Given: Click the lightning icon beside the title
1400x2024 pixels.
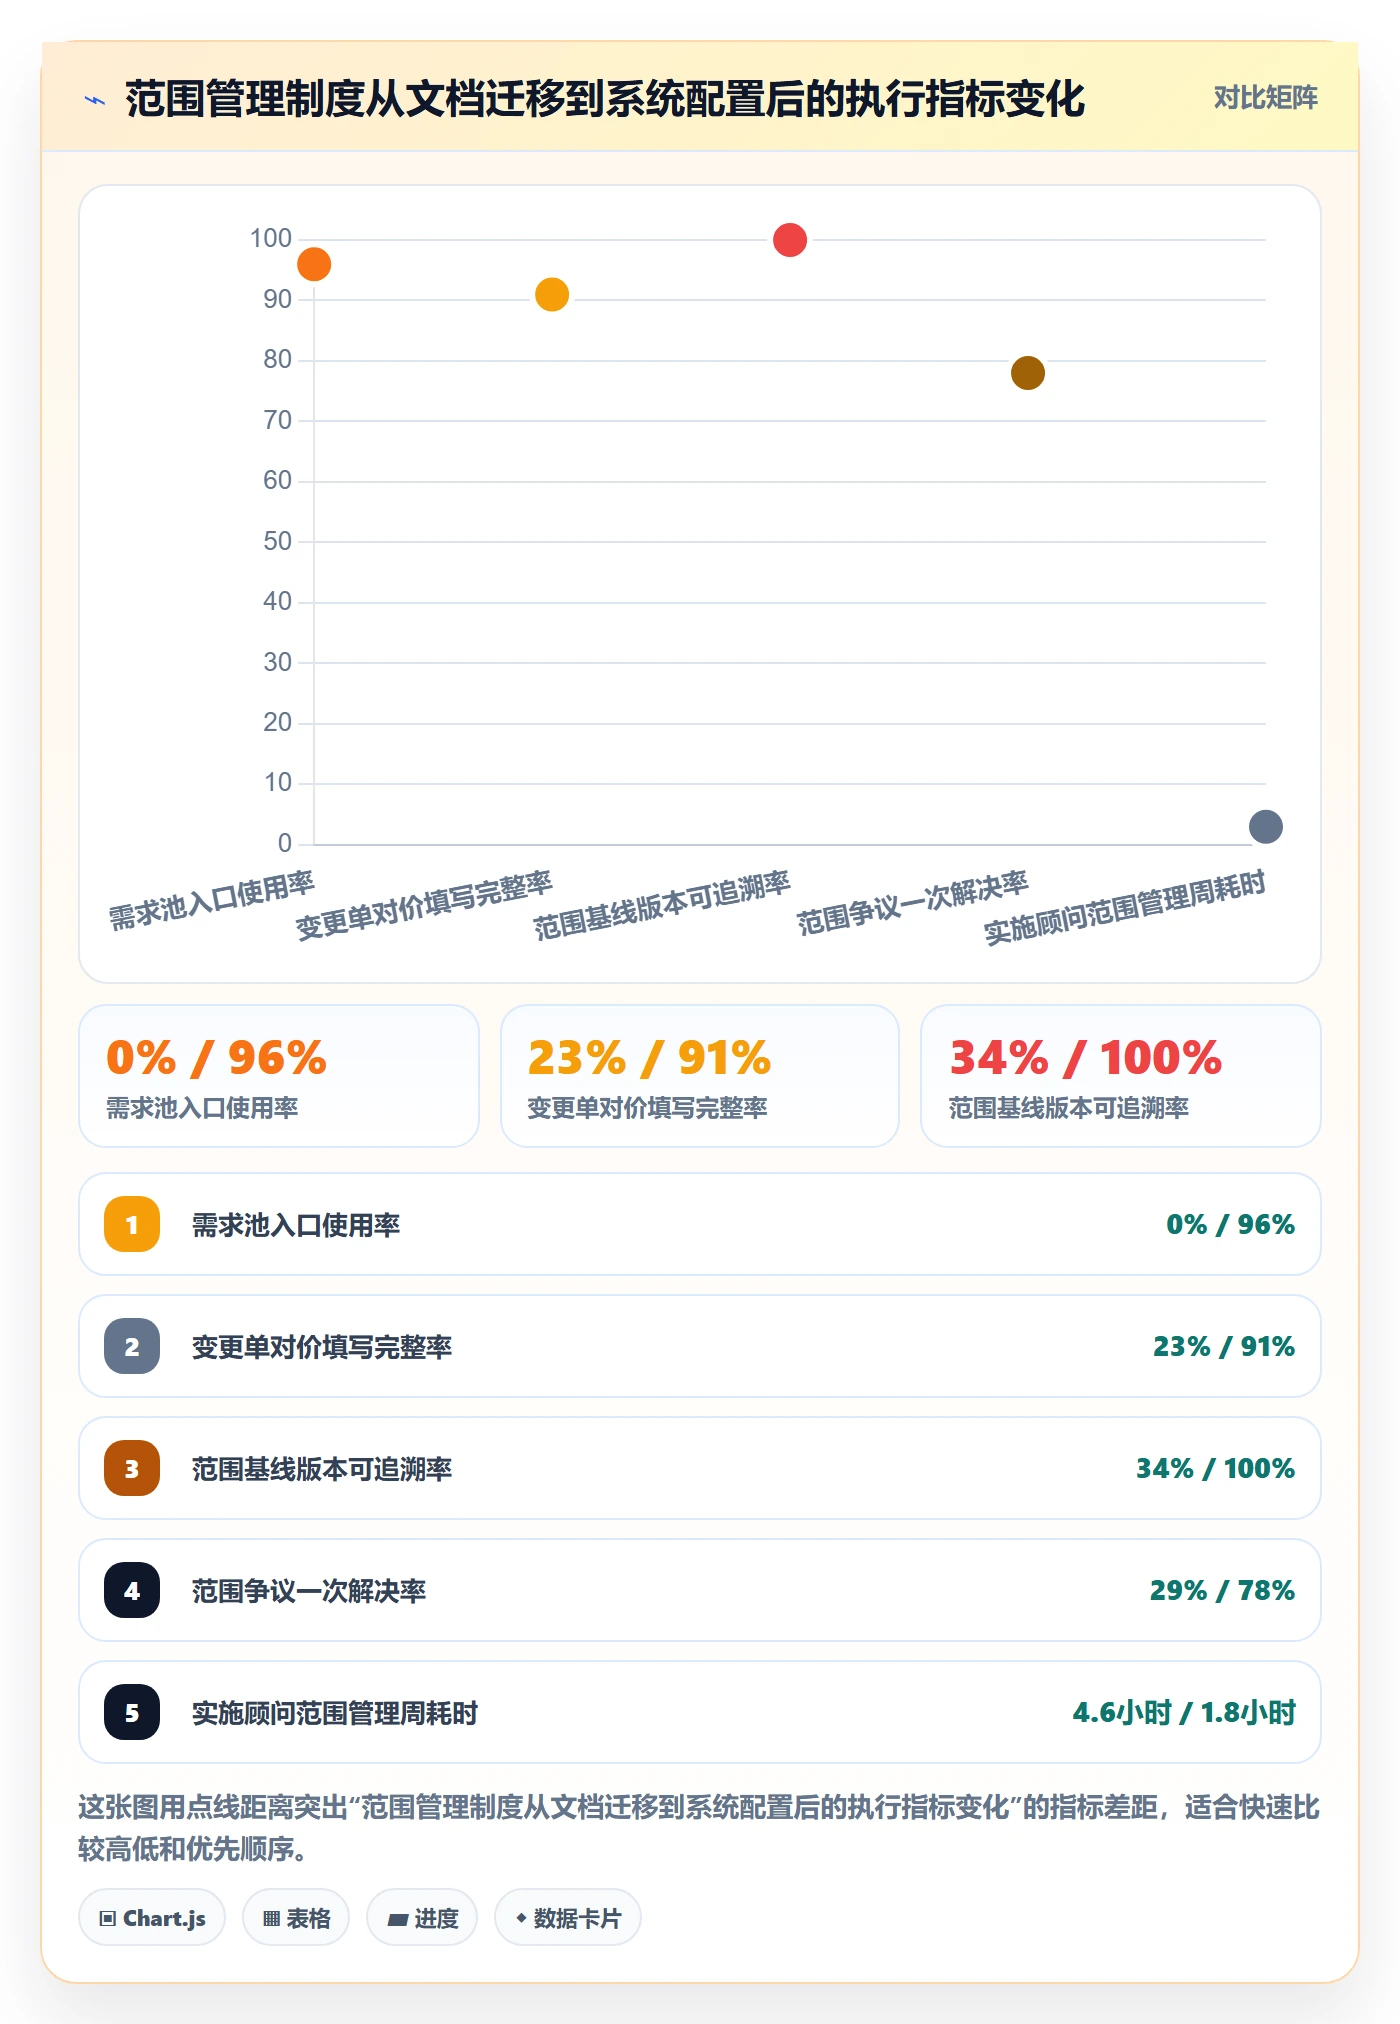Looking at the screenshot, I should pos(95,100).
